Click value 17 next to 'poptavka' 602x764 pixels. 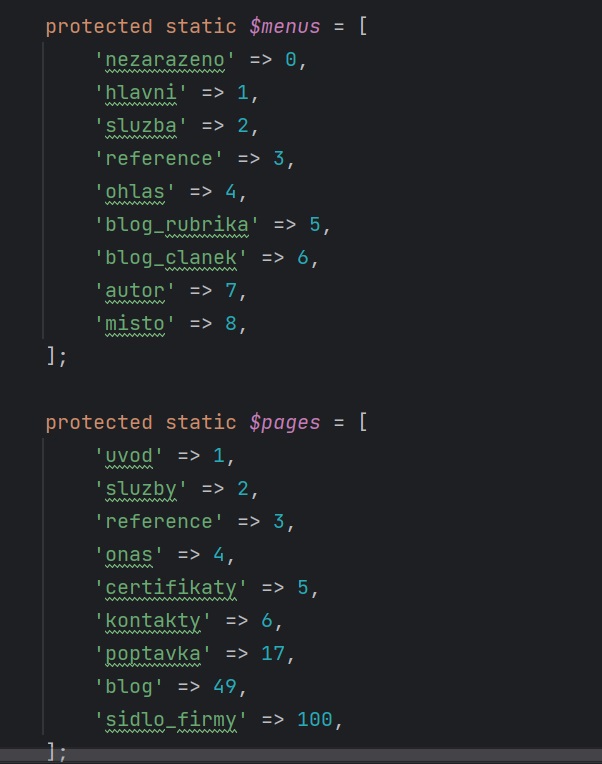(273, 654)
